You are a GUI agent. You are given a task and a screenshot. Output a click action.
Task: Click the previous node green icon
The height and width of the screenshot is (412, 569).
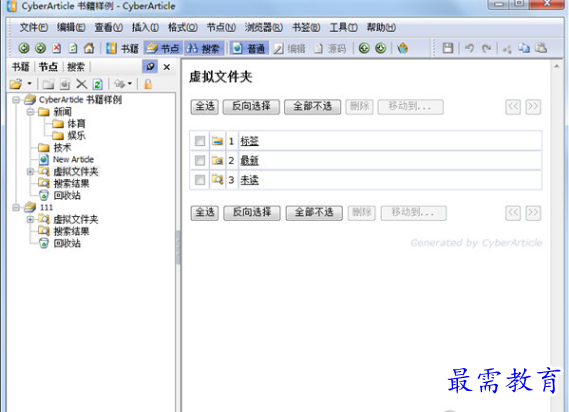click(x=364, y=48)
